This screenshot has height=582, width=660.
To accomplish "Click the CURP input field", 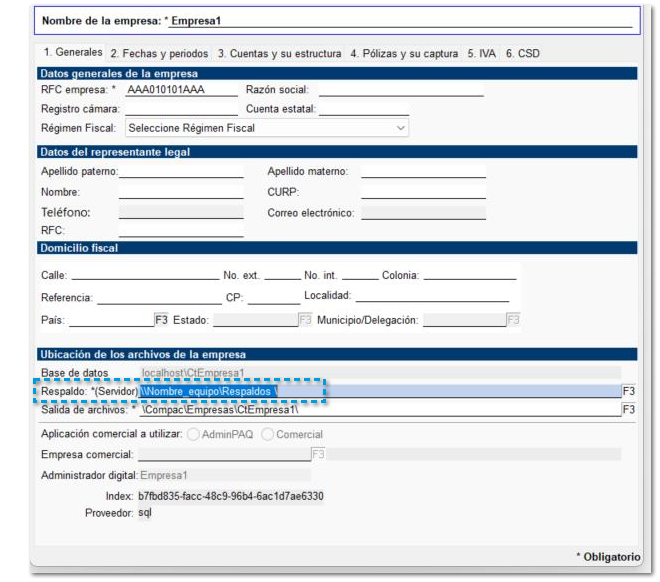I will point(423,192).
